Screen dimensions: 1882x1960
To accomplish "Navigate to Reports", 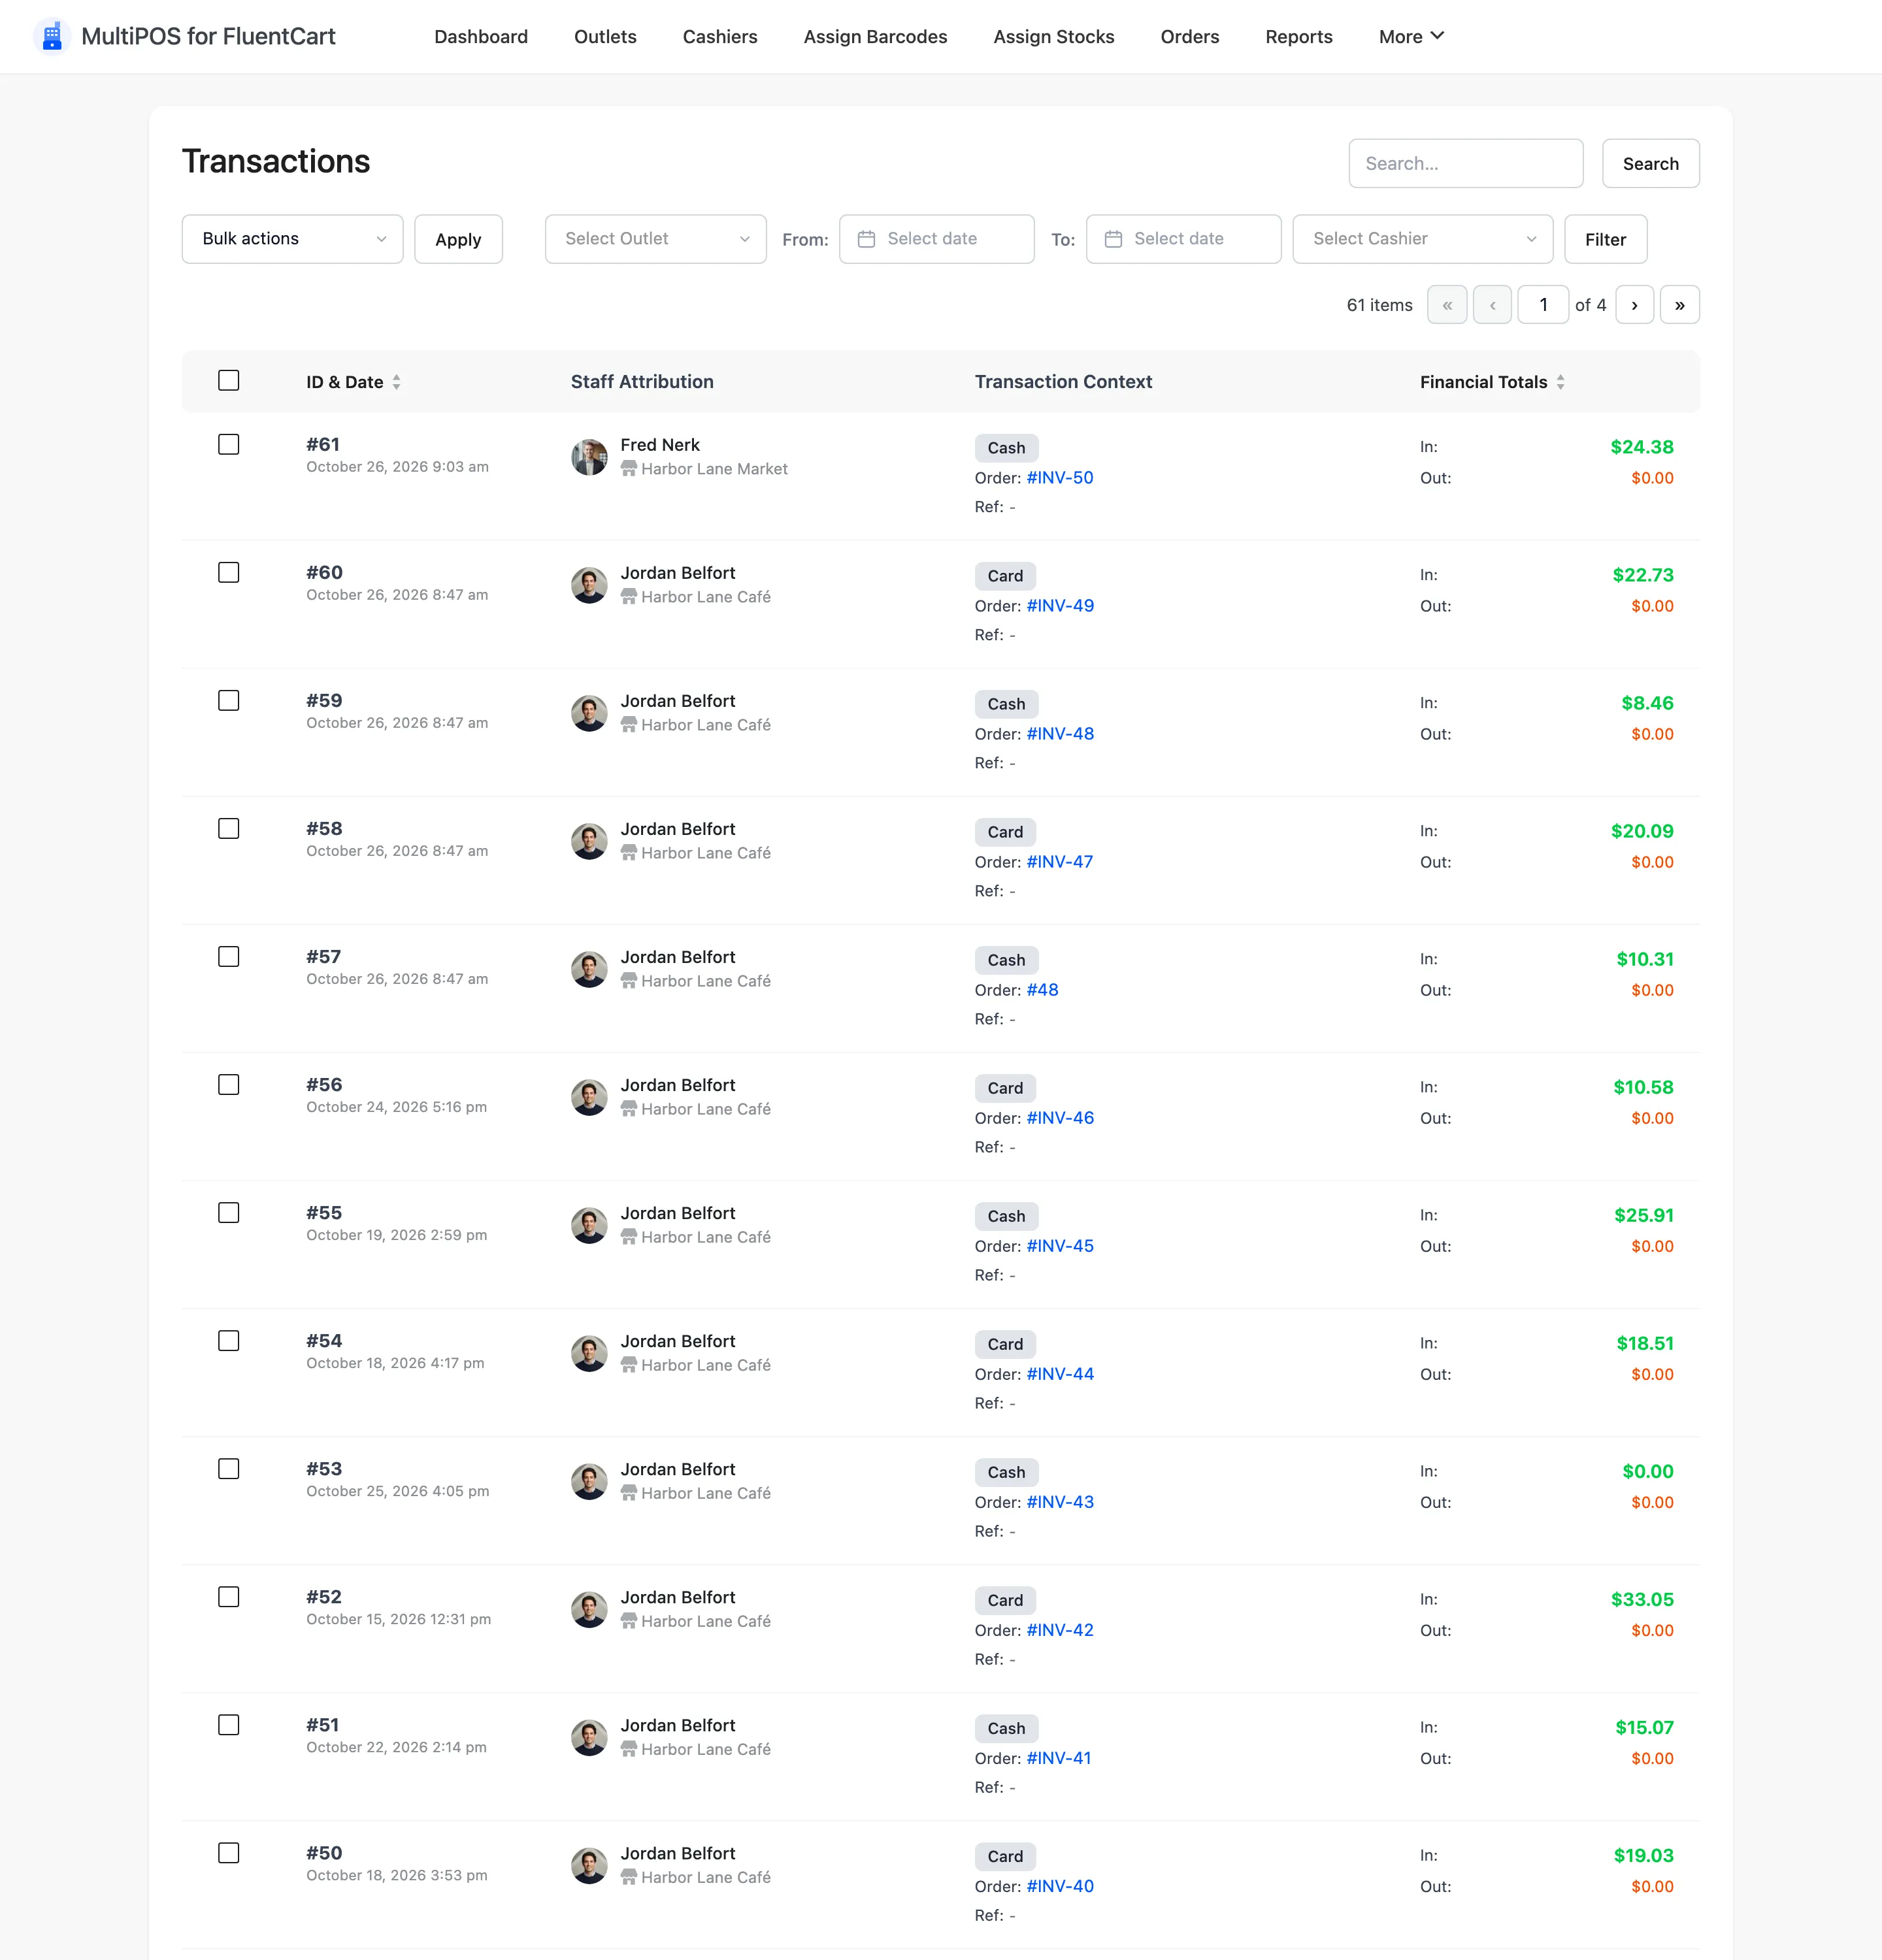I will click(1298, 36).
